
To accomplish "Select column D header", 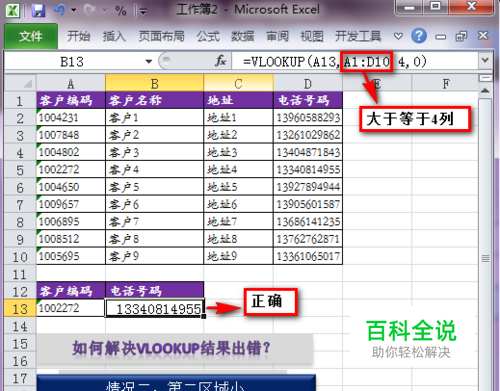I will (308, 83).
